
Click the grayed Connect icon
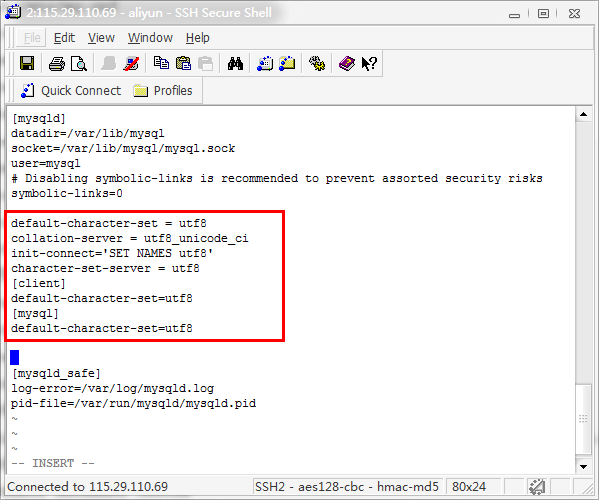108,63
